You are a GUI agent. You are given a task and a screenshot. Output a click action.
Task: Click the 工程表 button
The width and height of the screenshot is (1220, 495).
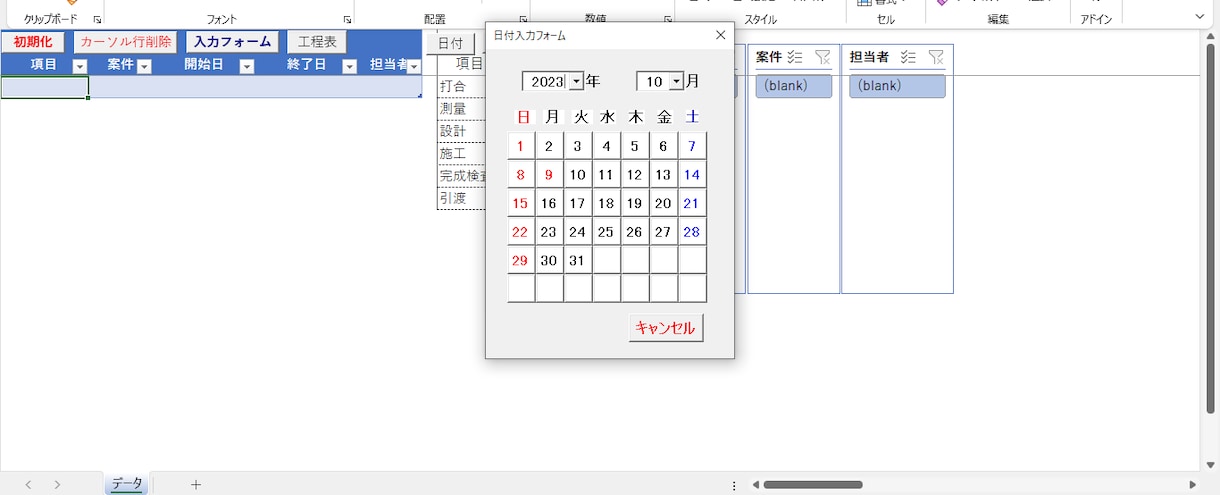click(317, 42)
